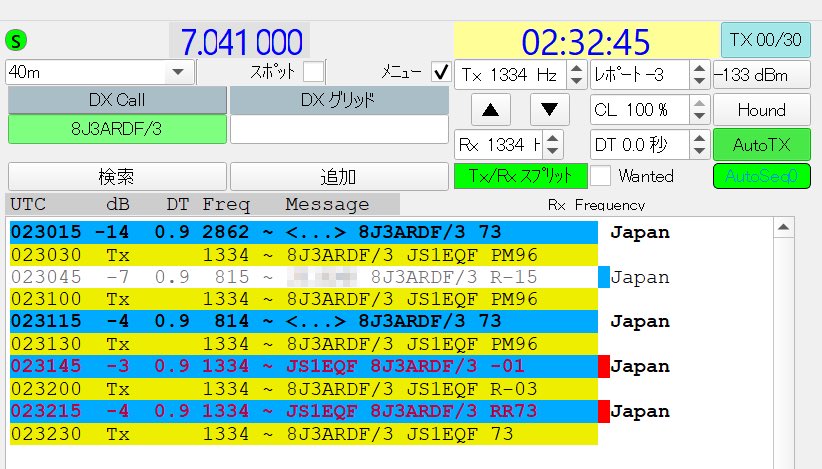Untick the メニュー checkbox

(441, 72)
